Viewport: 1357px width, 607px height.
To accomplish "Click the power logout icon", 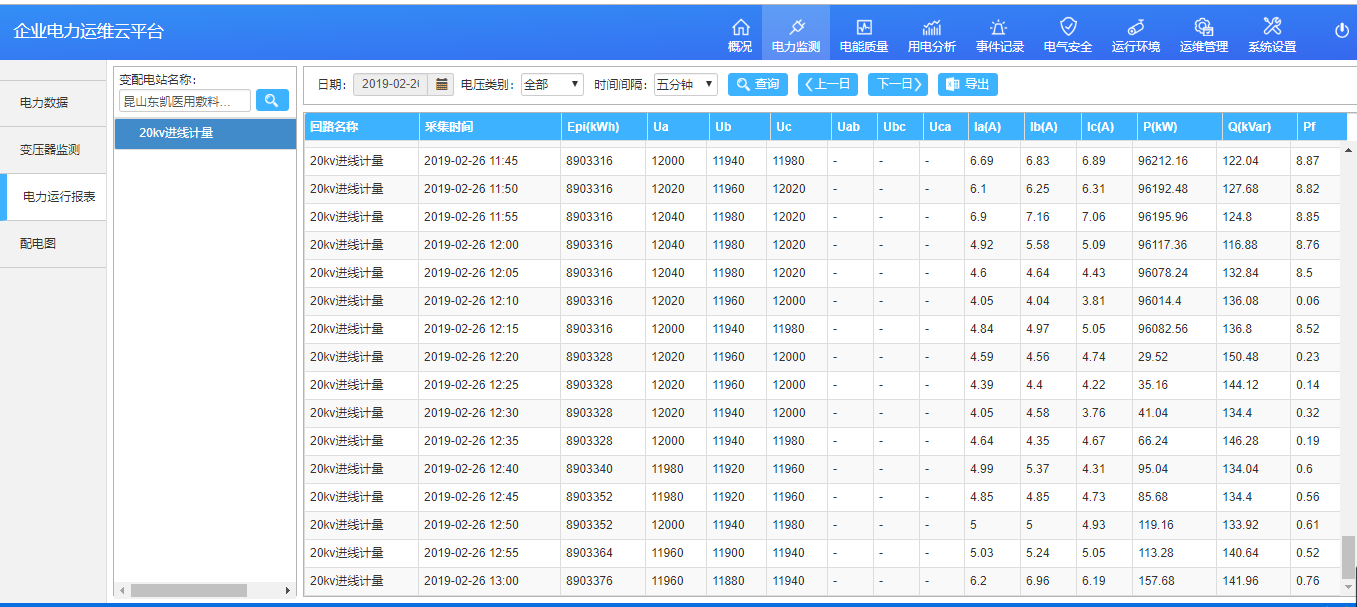I will click(x=1342, y=31).
